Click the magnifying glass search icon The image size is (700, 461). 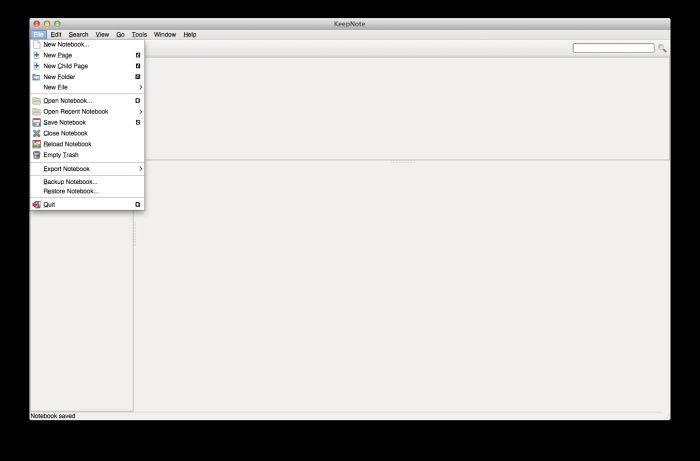coord(662,48)
